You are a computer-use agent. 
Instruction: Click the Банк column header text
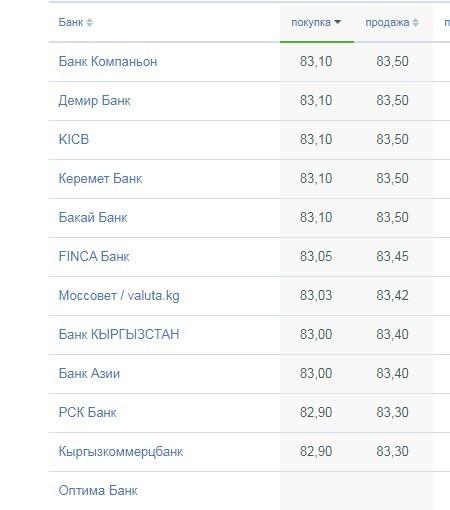coord(71,22)
